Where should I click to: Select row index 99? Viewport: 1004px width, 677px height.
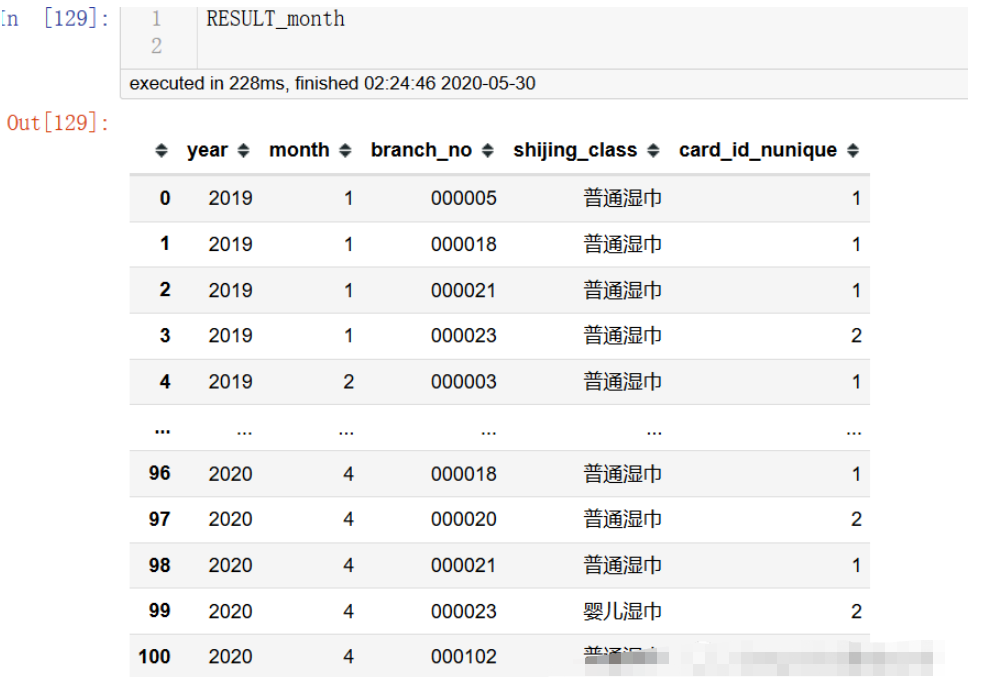pos(159,610)
